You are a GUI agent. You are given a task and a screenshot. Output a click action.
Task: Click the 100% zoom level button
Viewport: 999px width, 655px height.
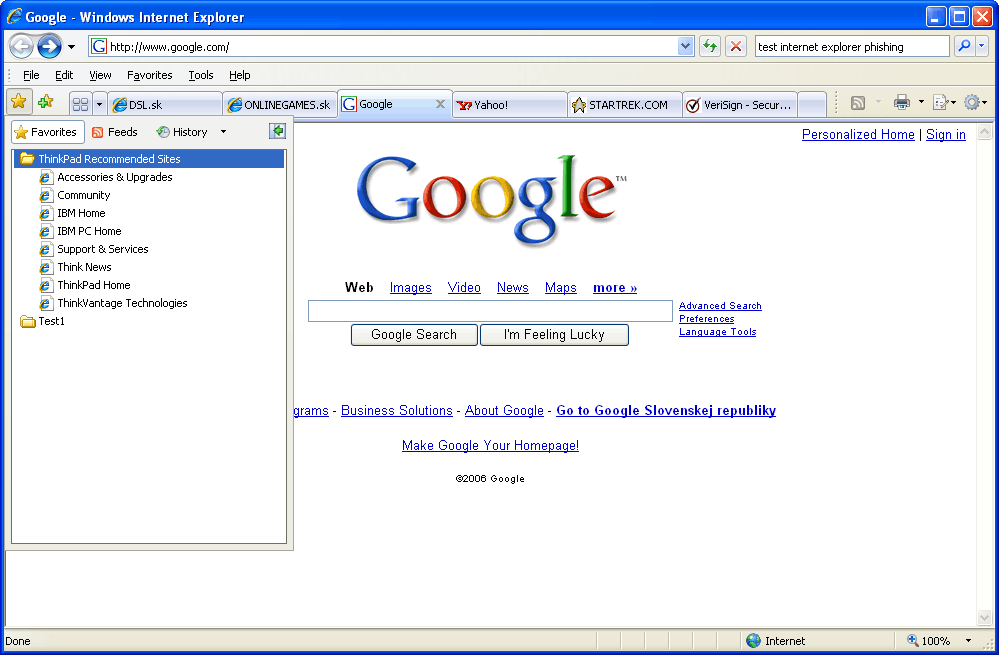[x=929, y=641]
